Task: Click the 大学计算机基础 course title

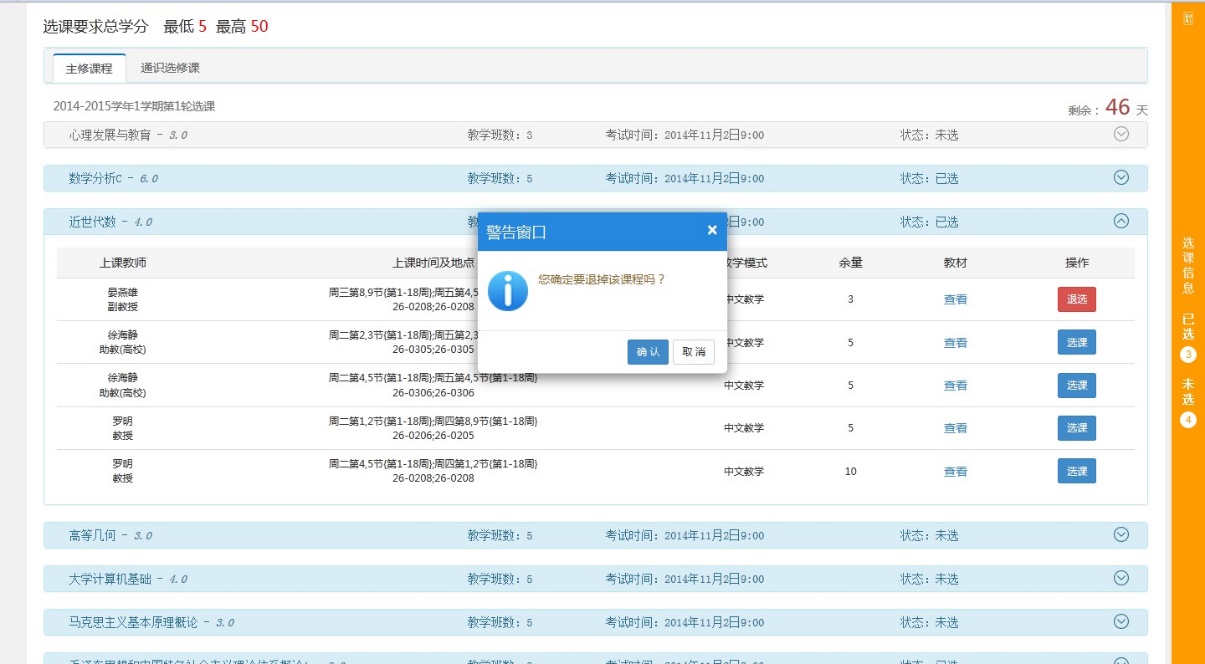Action: coord(110,579)
